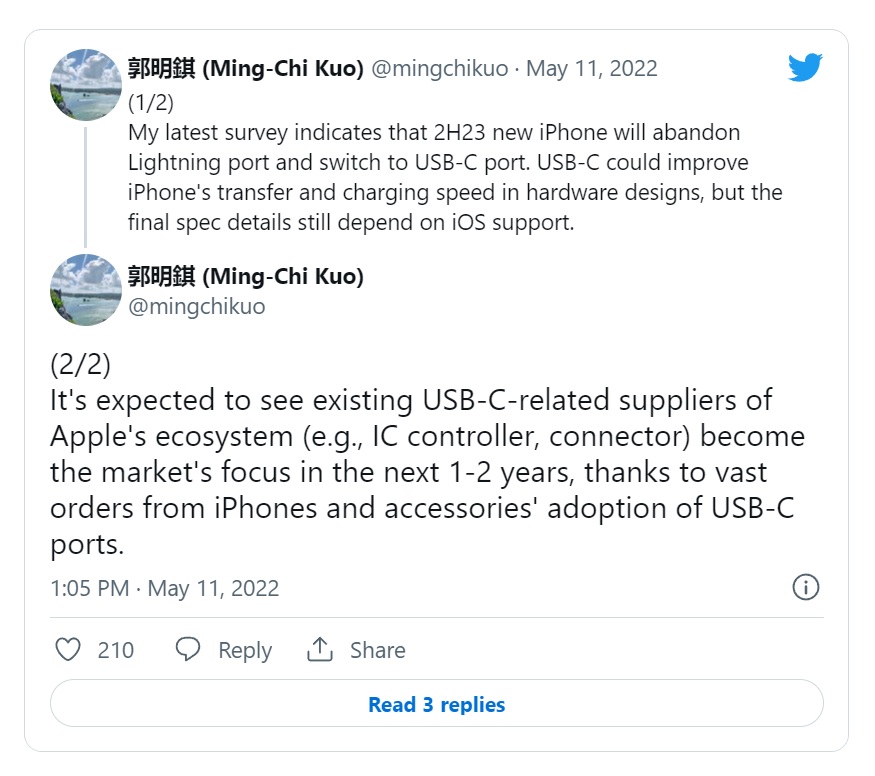
Task: Click the heart like icon
Action: coord(67,650)
